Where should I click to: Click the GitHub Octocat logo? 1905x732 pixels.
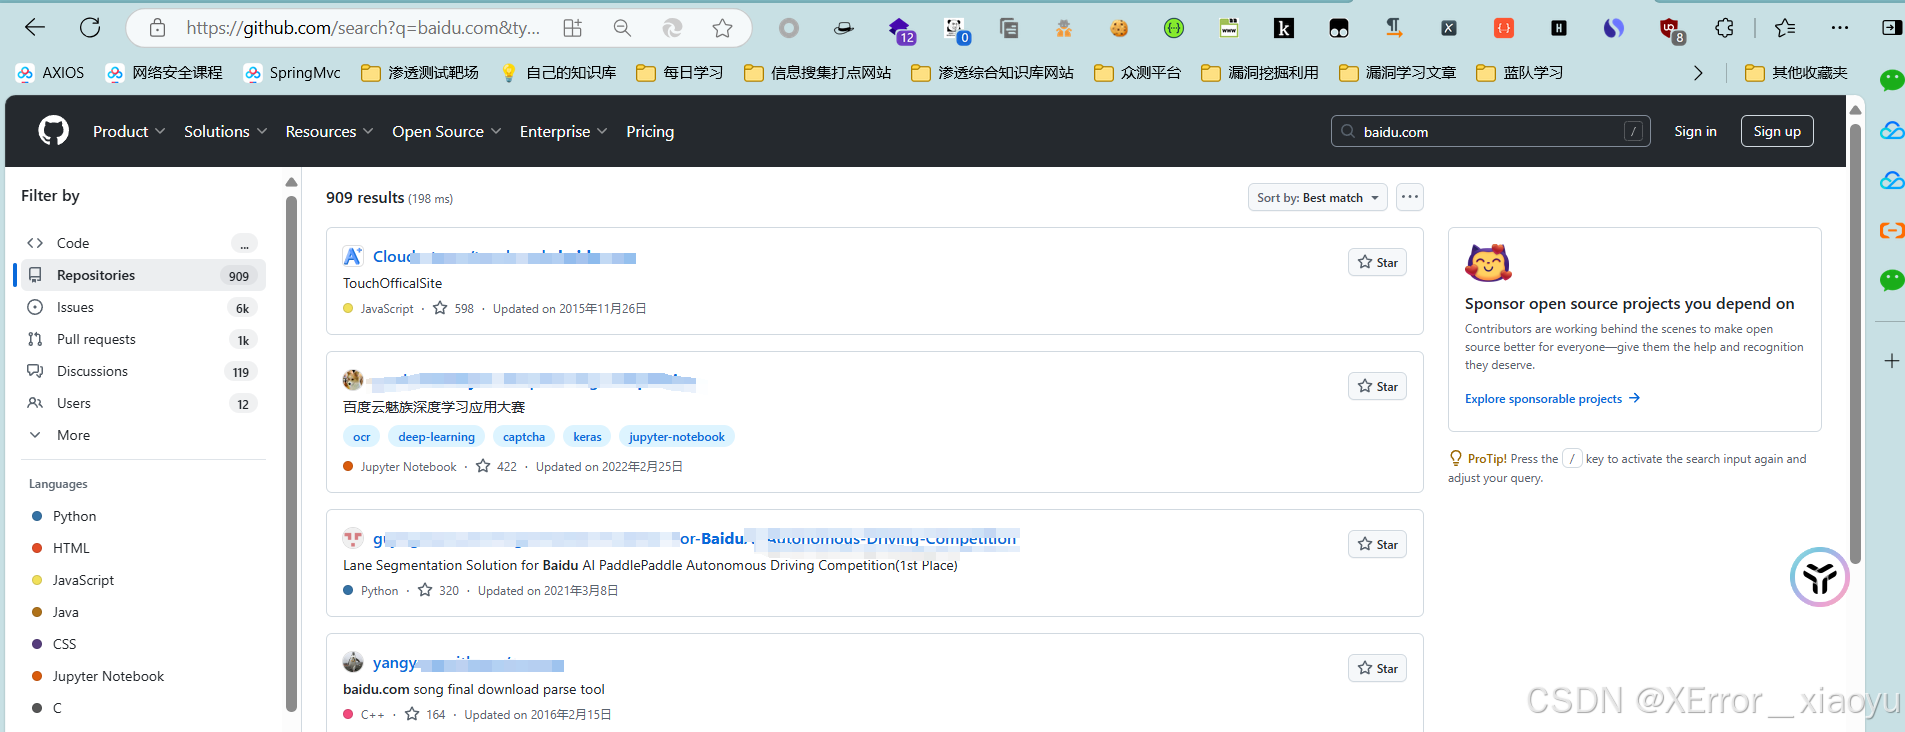tap(53, 131)
